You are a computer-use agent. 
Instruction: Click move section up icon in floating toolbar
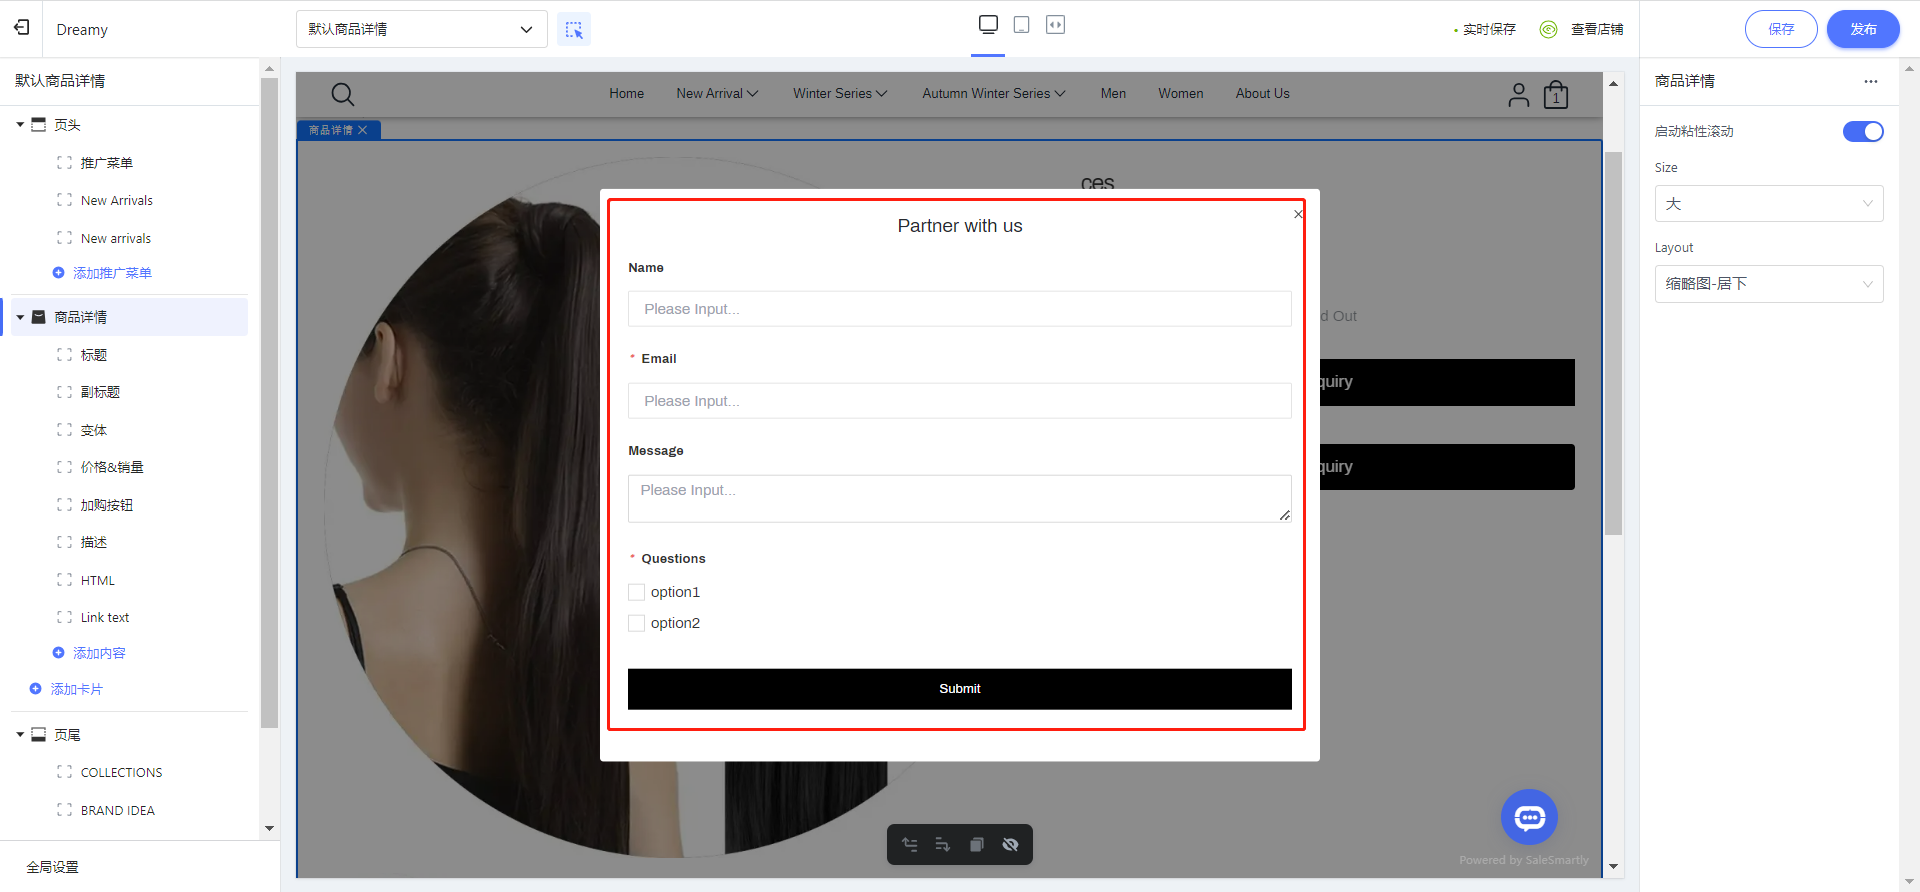(910, 845)
